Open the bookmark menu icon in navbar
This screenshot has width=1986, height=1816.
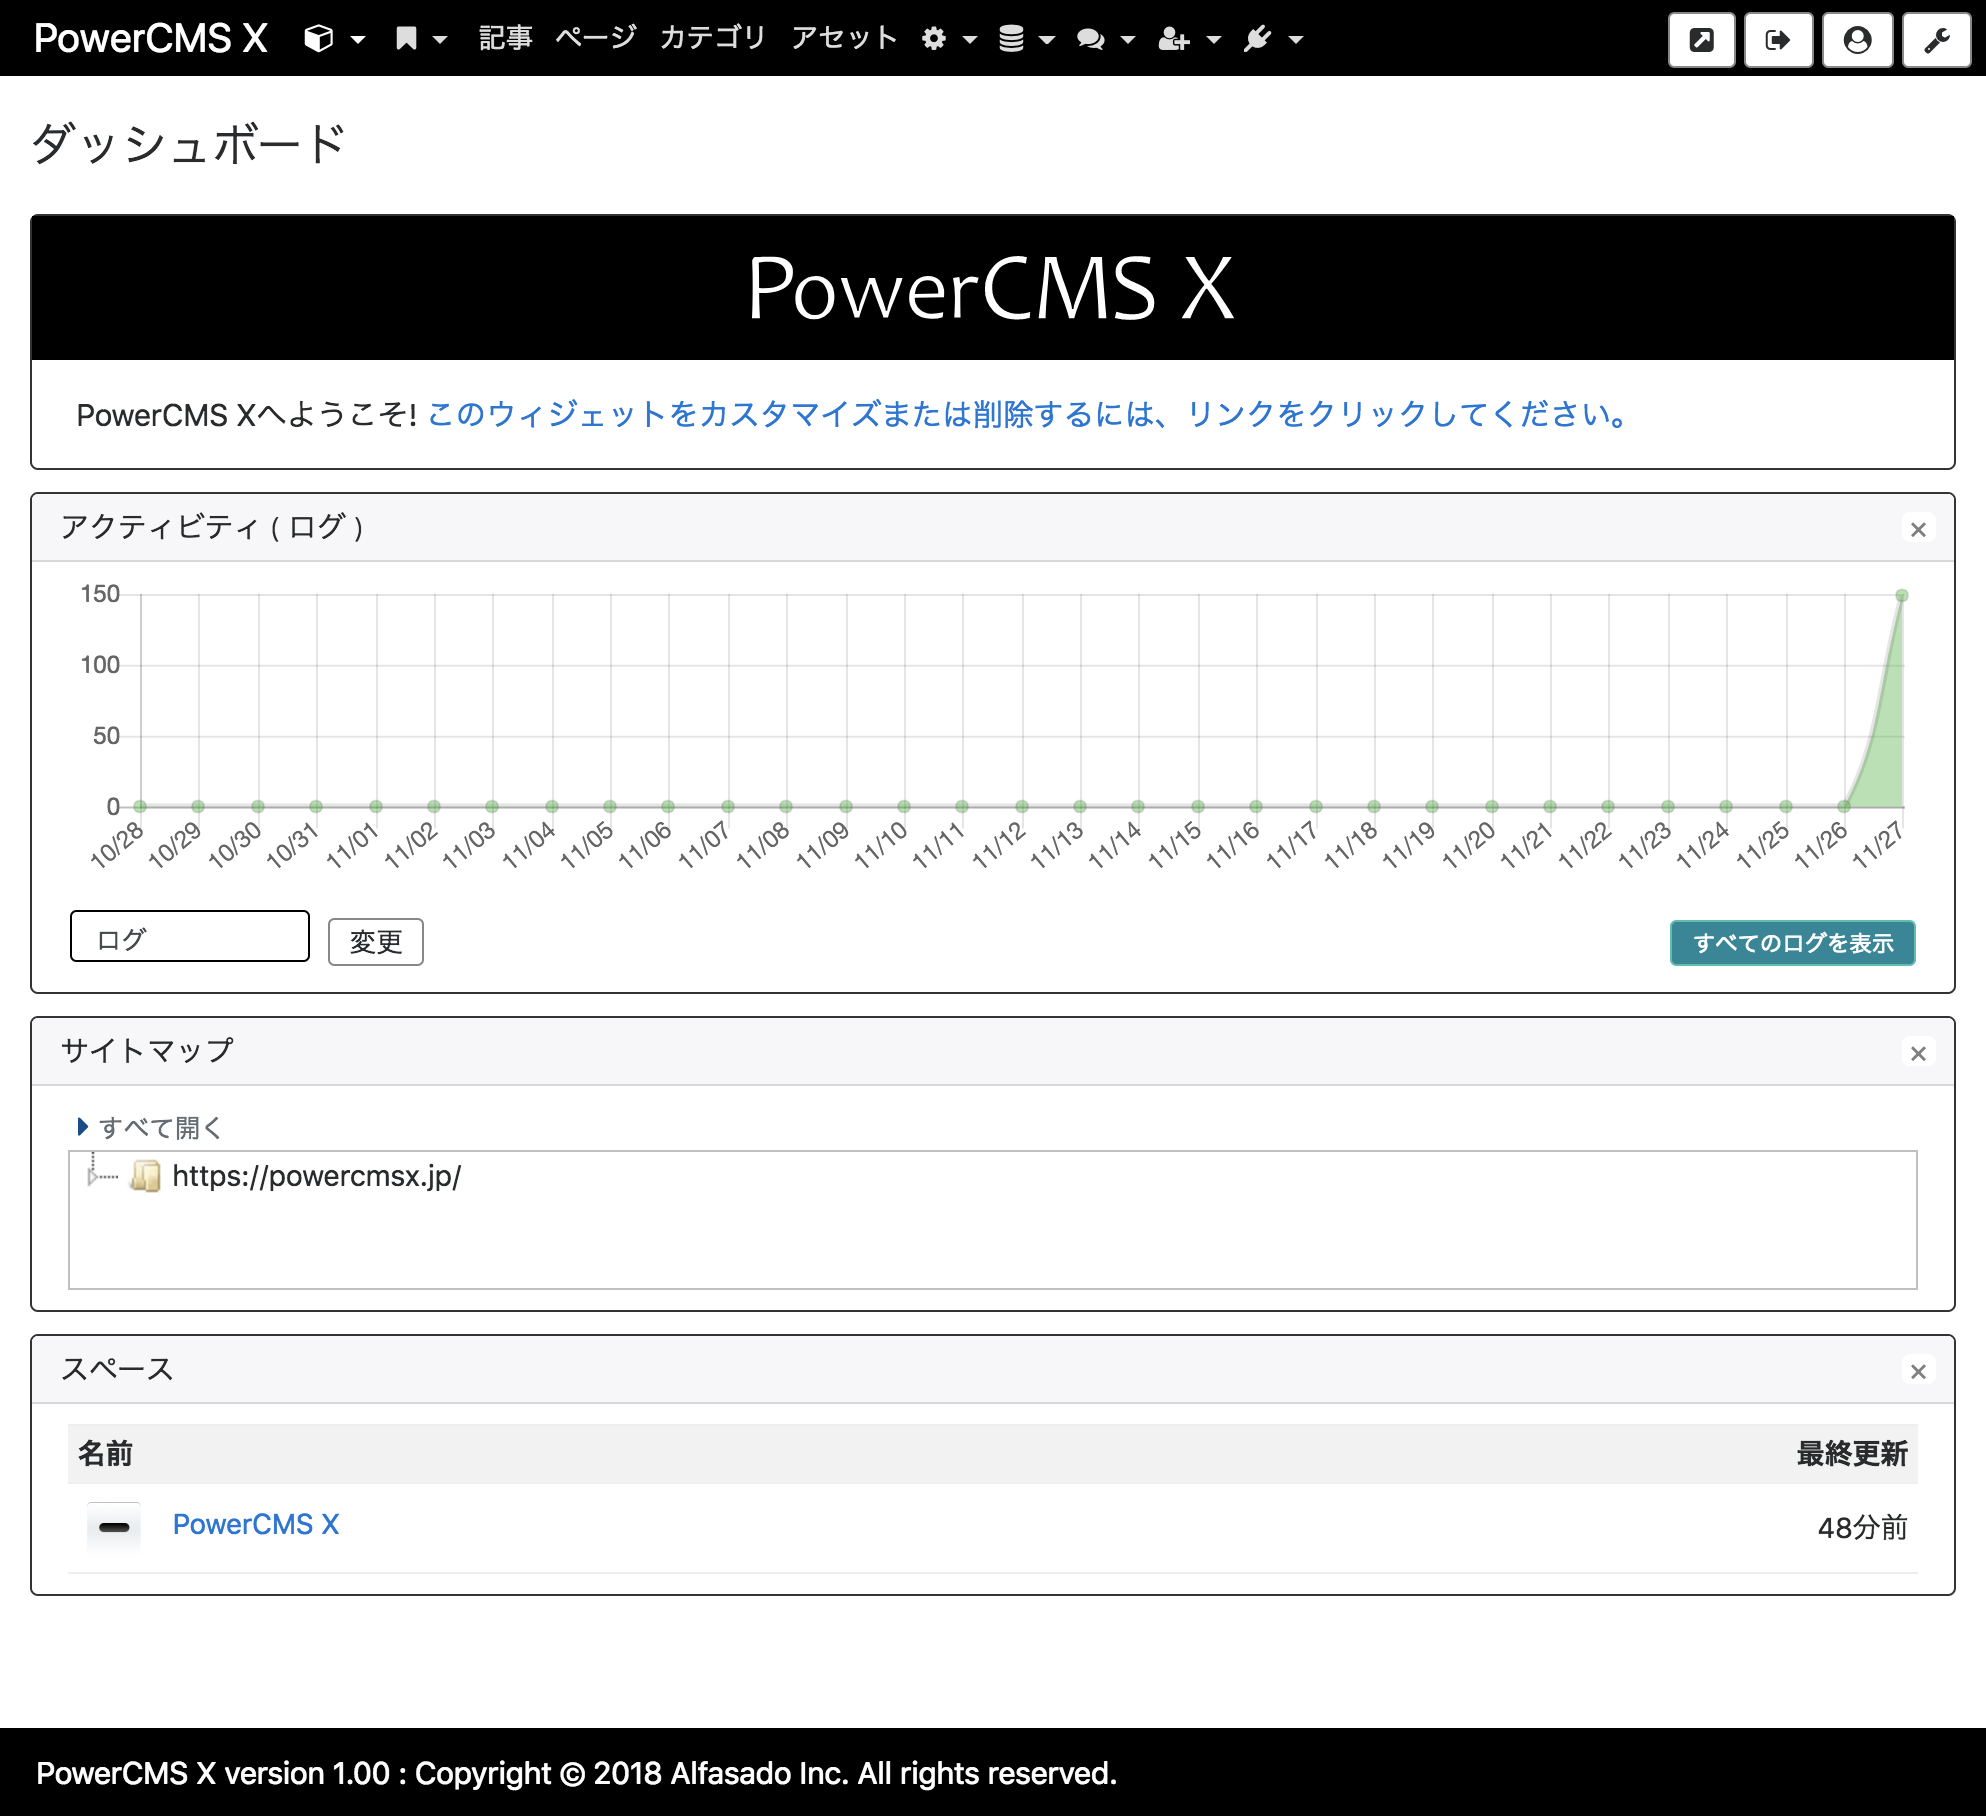pyautogui.click(x=420, y=39)
